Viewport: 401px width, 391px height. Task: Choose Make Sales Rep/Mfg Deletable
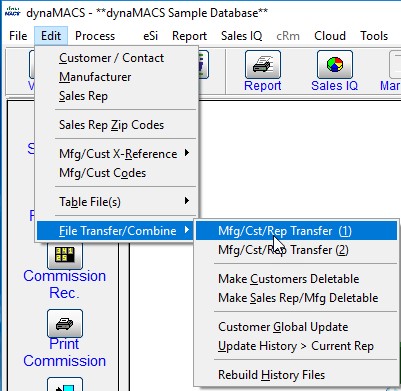(297, 298)
